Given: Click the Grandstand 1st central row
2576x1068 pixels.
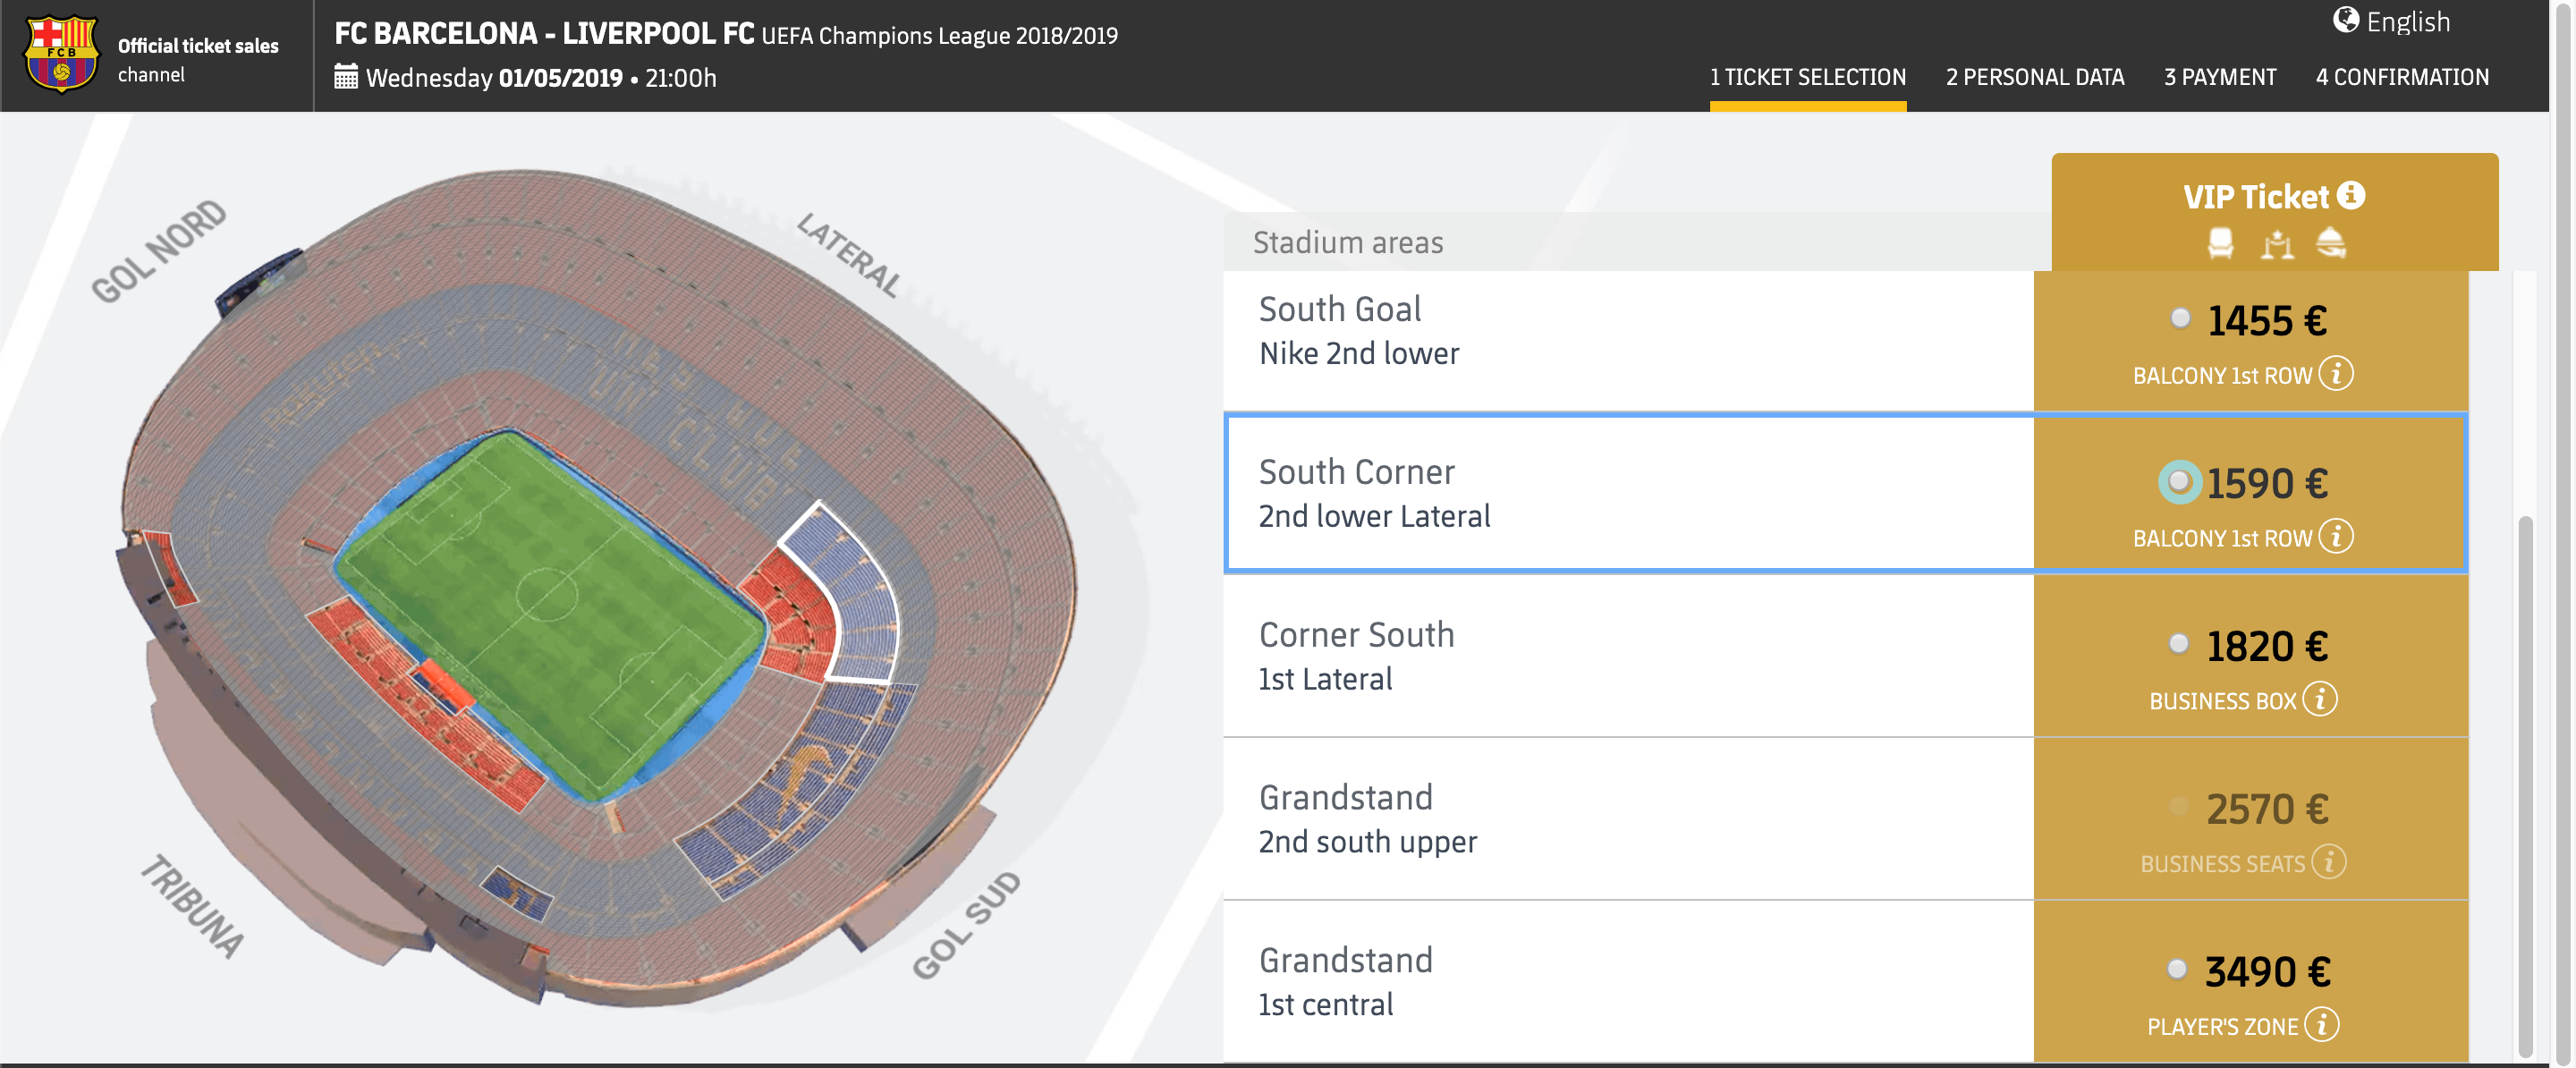Looking at the screenshot, I should pos(1845,981).
